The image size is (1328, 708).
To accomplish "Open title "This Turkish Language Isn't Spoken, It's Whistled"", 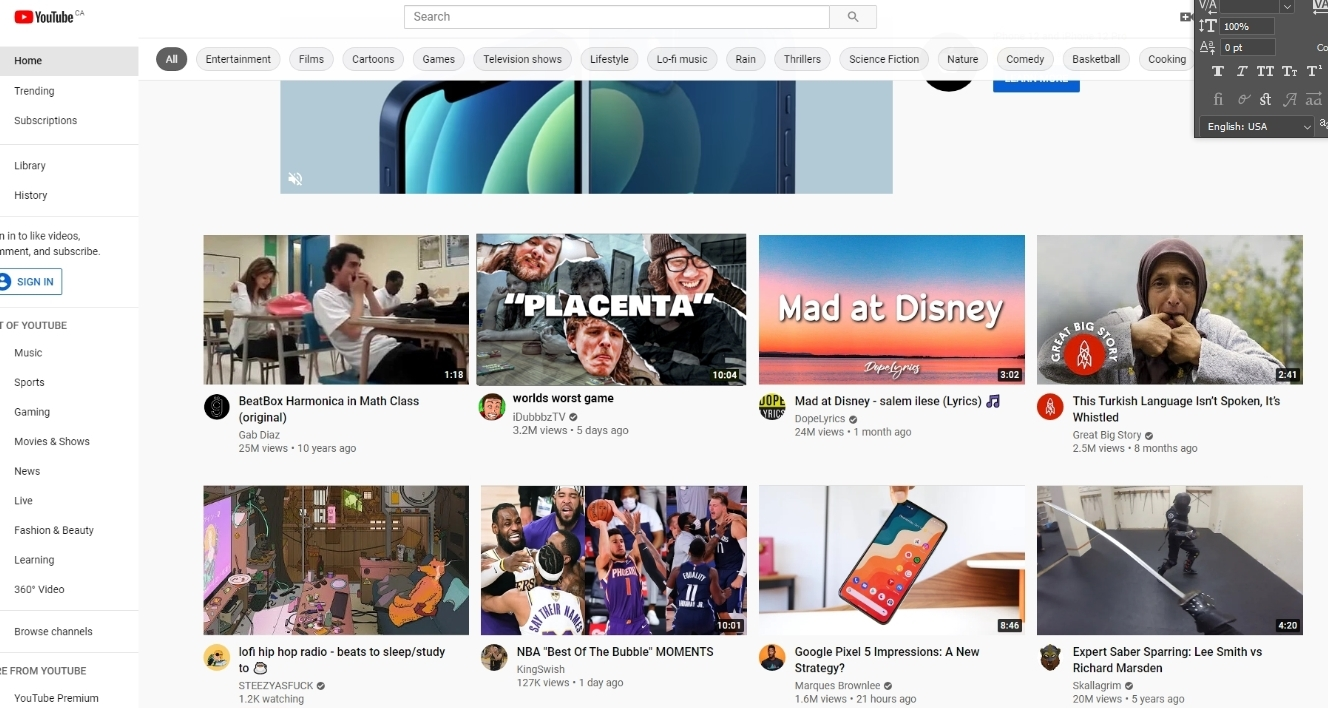I will point(1176,409).
